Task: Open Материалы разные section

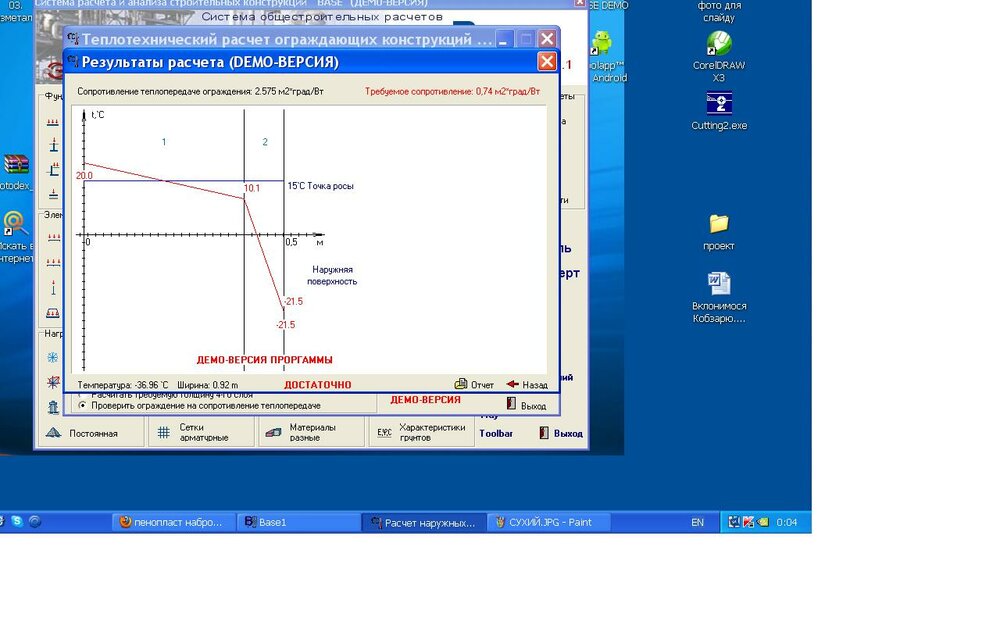Action: (x=273, y=433)
